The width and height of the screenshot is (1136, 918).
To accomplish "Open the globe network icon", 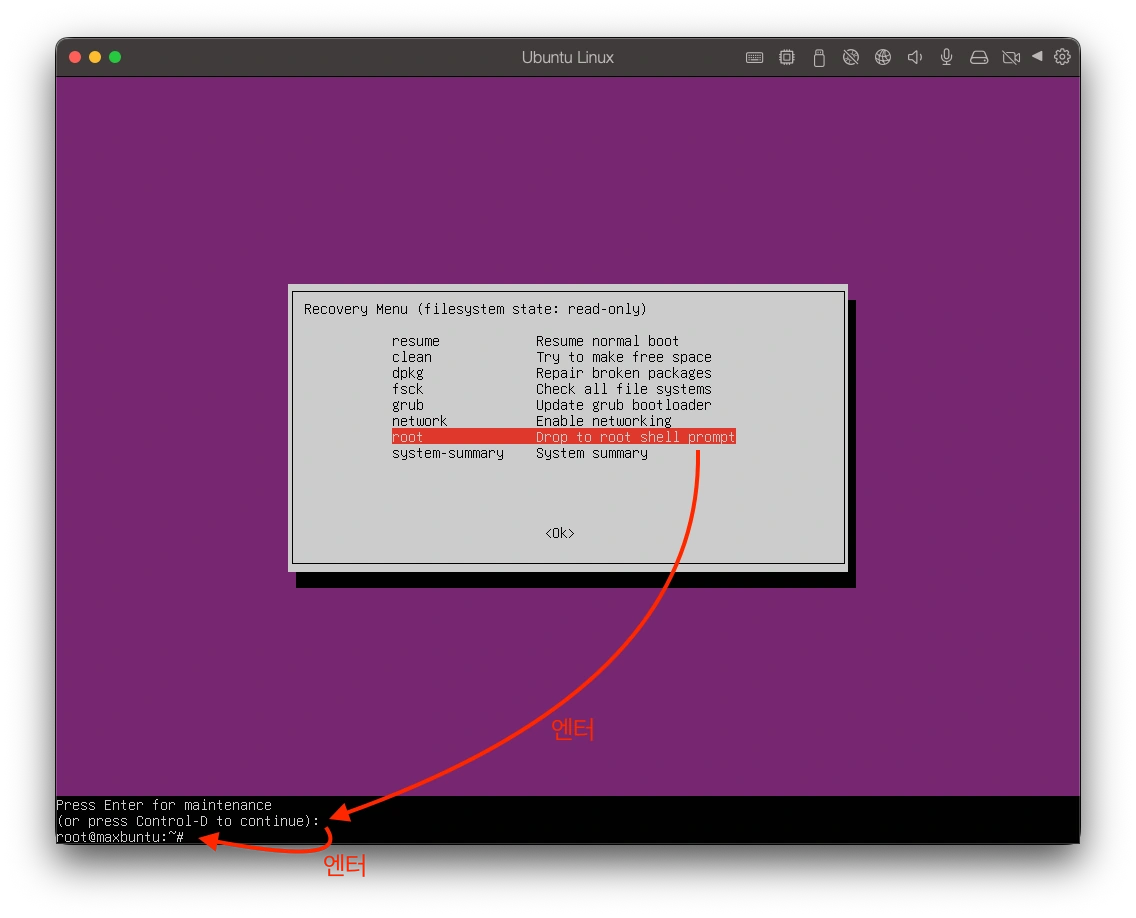I will [882, 57].
